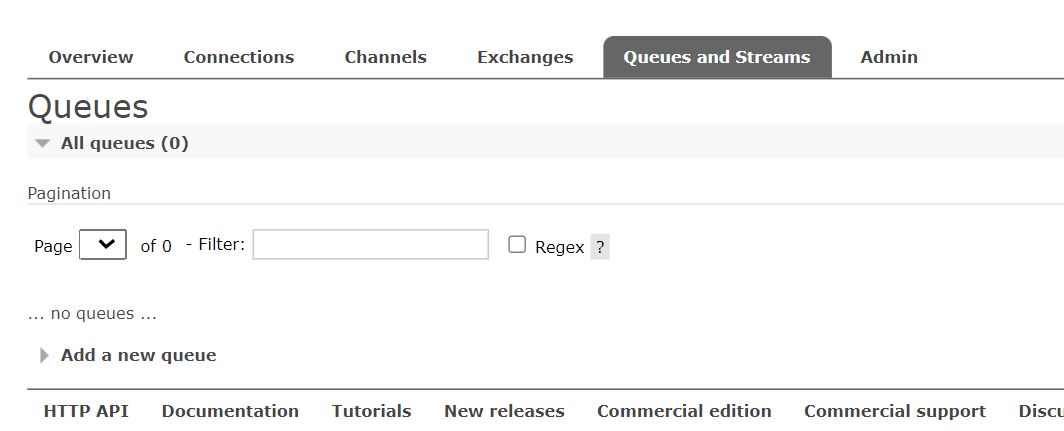Open the Overview tab
Screen dimensions: 1064x431
(x=90, y=57)
